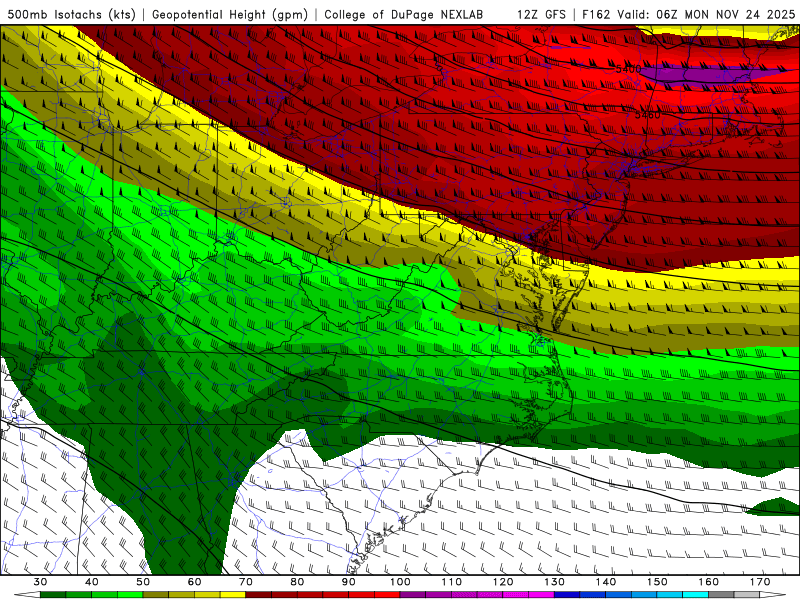This screenshot has height=600, width=800.
Task: Click the "College of DuPage NEXLAB" text
Action: [x=404, y=14]
